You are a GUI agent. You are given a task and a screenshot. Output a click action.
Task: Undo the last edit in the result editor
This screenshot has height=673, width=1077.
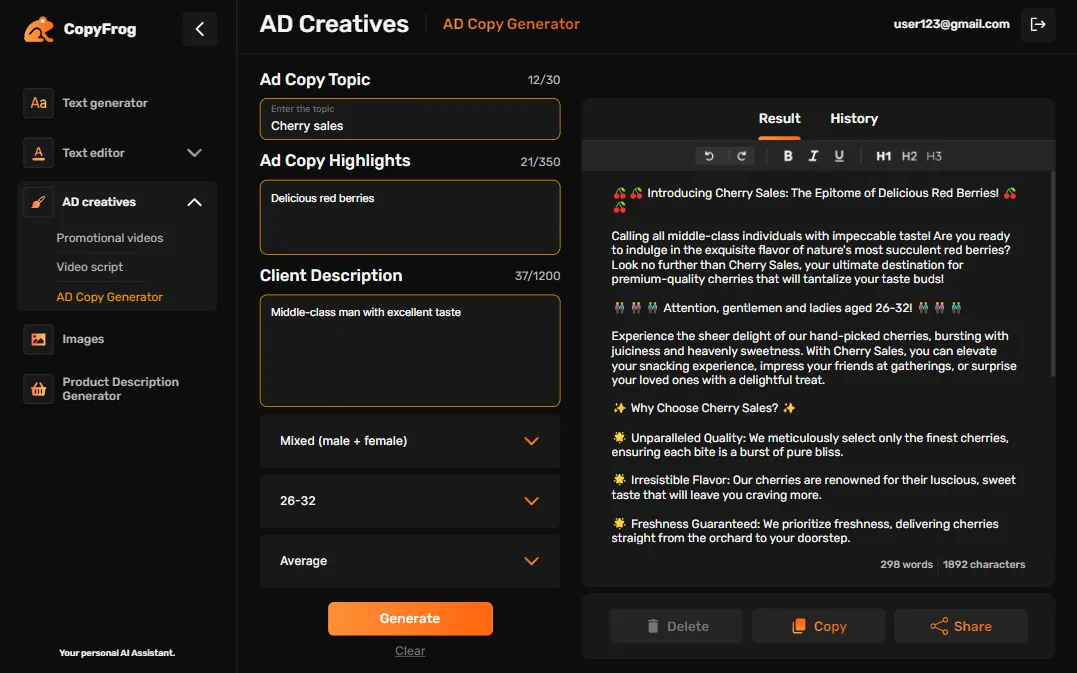(x=710, y=156)
